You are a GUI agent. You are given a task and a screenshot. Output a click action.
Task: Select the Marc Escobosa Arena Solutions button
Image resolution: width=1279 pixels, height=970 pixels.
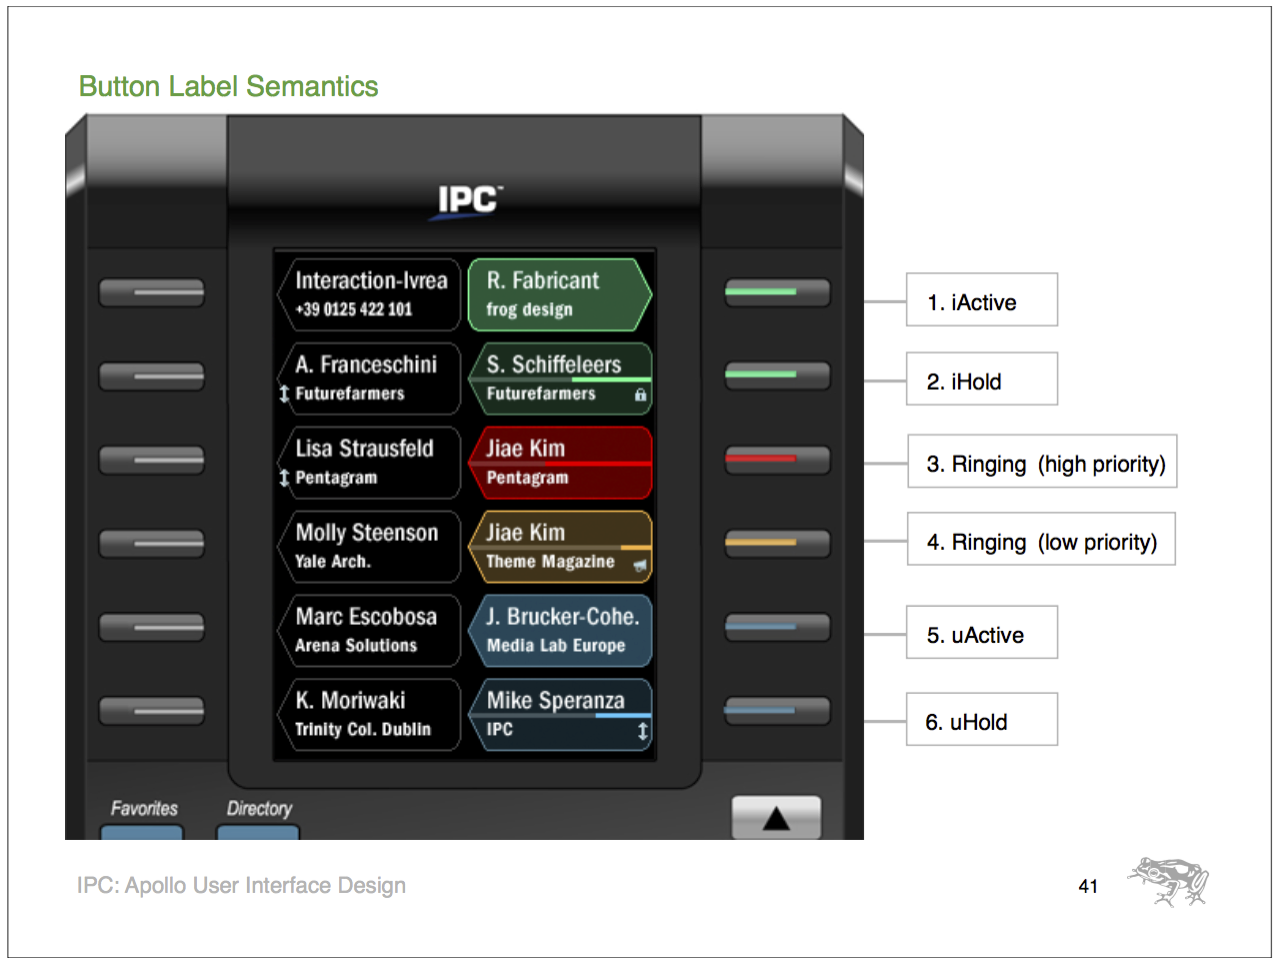pos(369,630)
